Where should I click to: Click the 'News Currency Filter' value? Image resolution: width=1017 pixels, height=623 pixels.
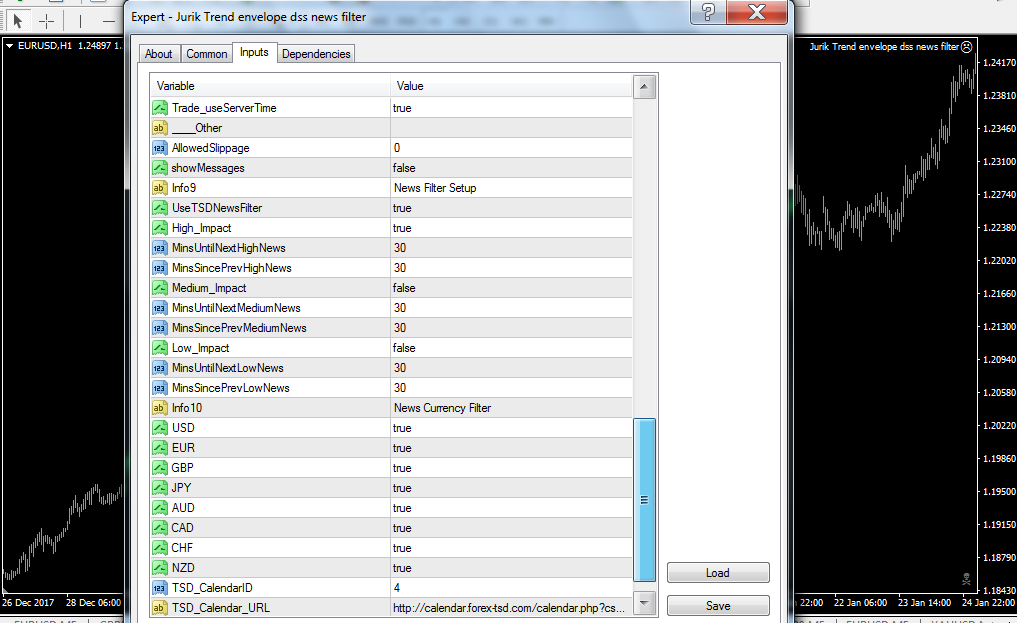(x=442, y=408)
